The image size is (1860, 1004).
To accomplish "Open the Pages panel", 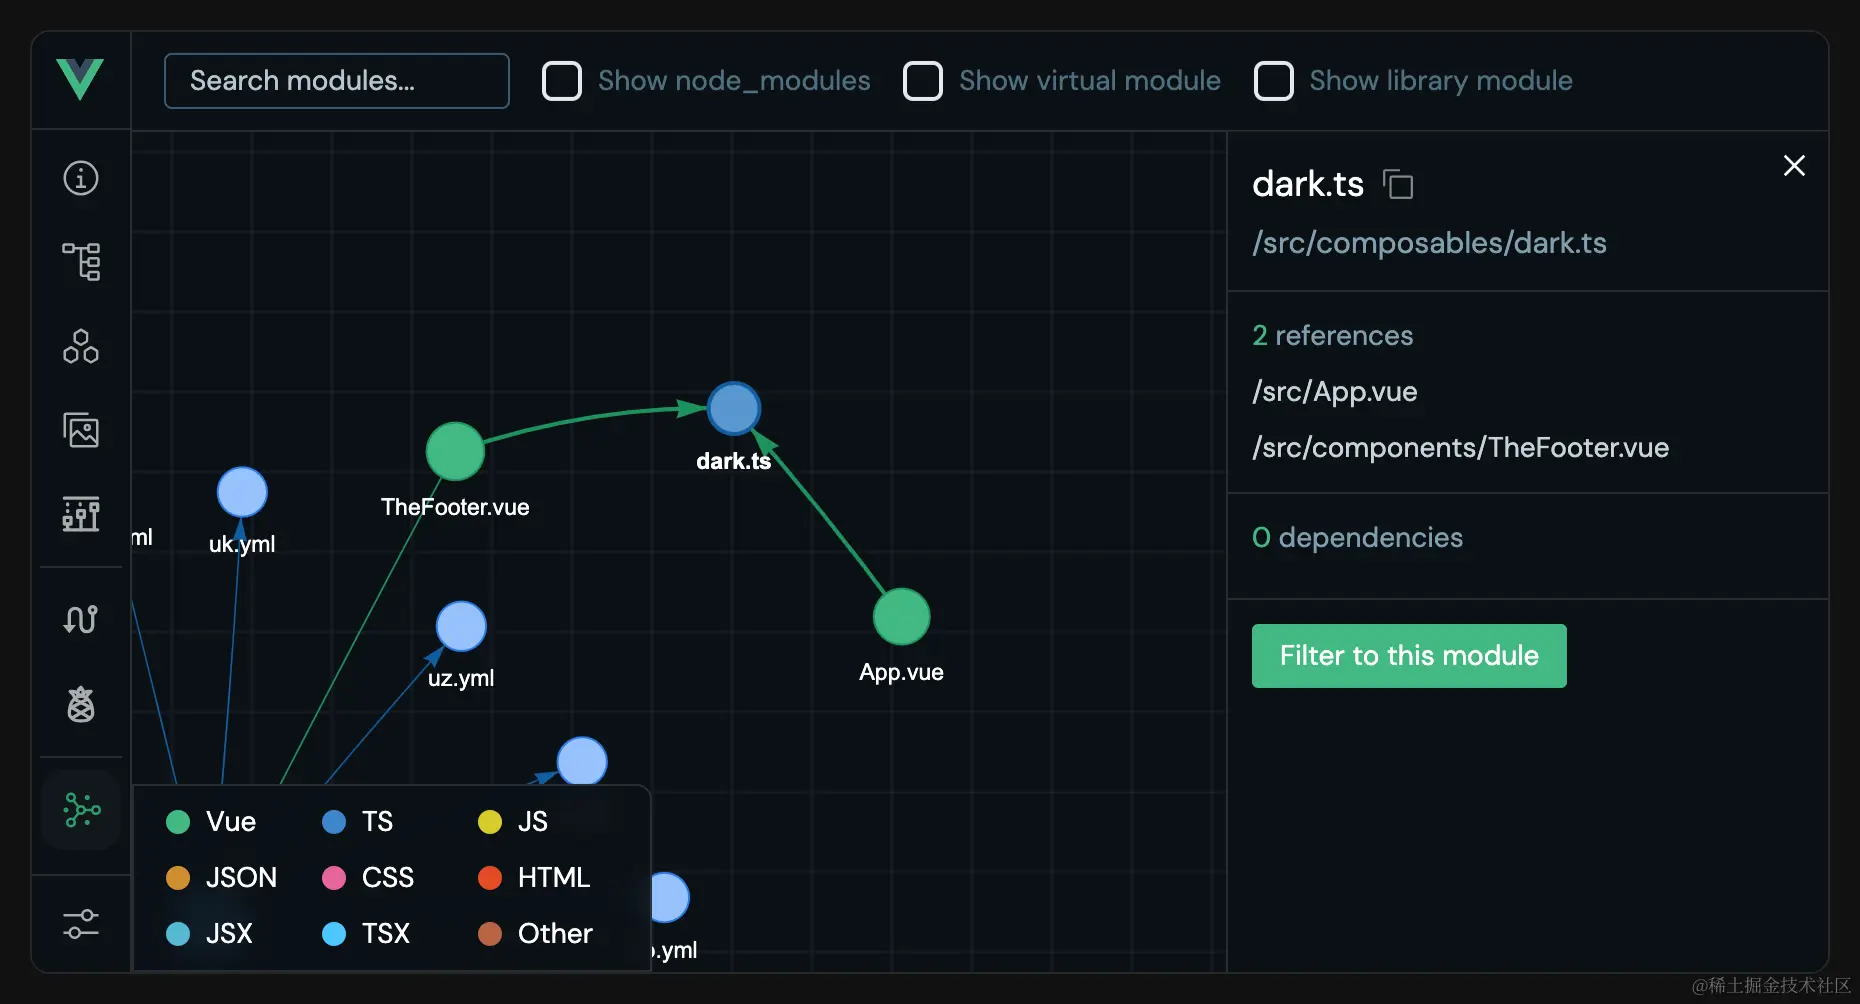I will pos(80,347).
